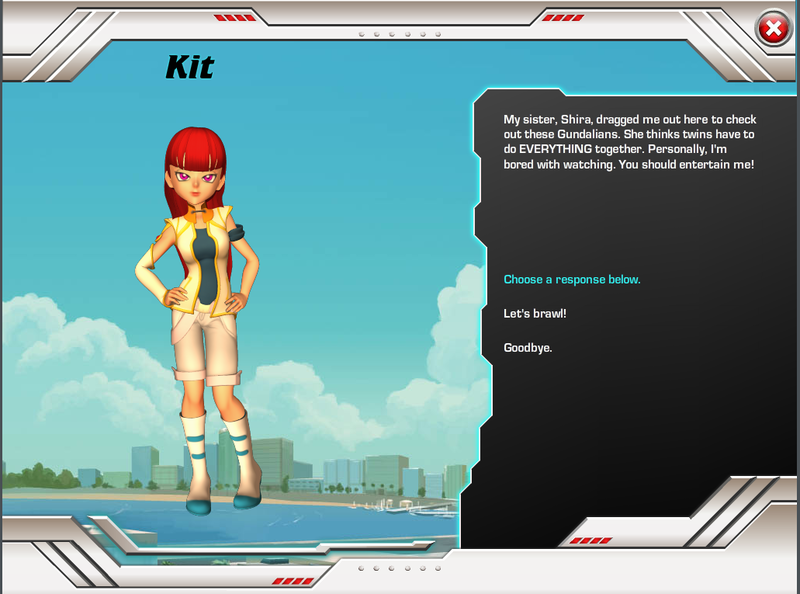Screen dimensions: 800x594
Task: Select the "Goodbye." response
Action: coord(528,348)
